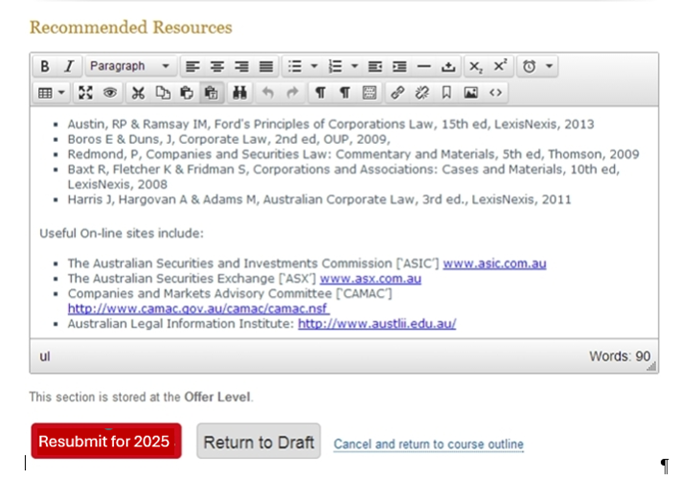Apply subscript formatting
Screen dimensions: 680x480
pos(476,66)
